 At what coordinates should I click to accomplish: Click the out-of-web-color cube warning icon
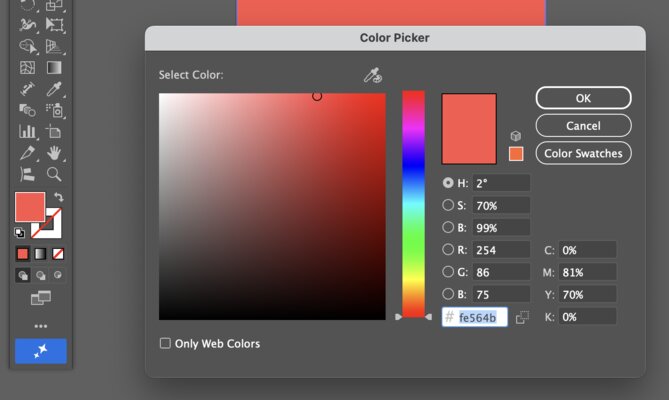click(516, 136)
